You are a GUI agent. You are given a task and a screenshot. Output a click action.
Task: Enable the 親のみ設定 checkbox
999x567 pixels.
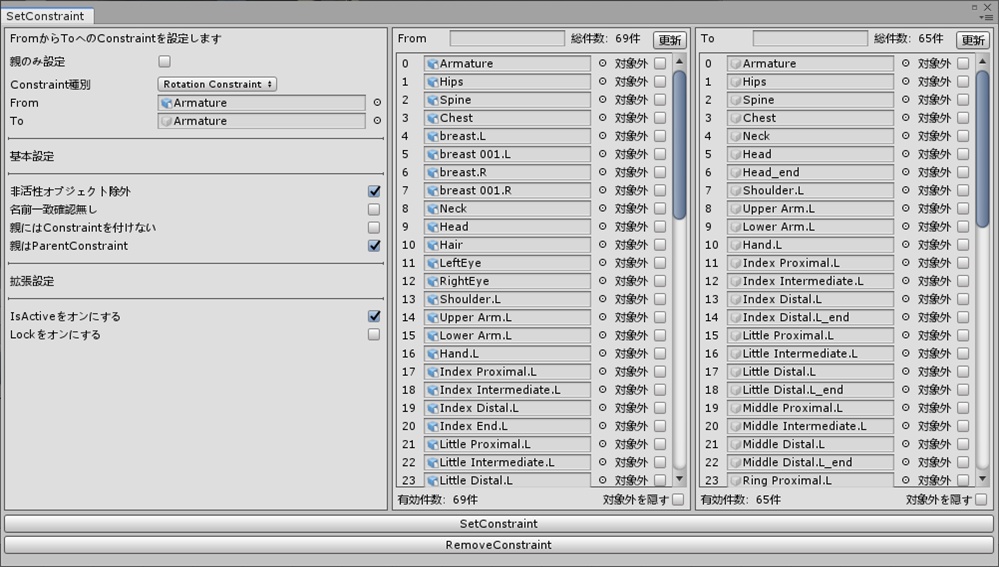tap(164, 62)
